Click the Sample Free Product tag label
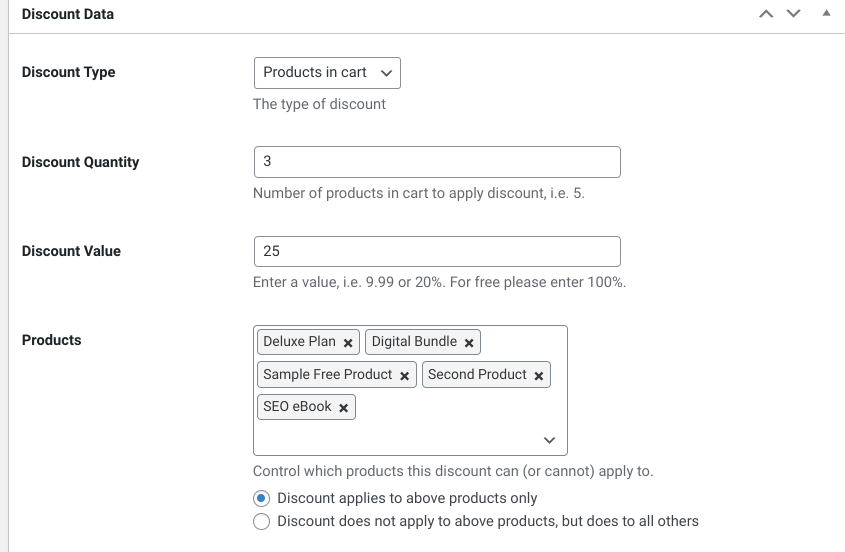Image resolution: width=845 pixels, height=552 pixels. pos(327,375)
